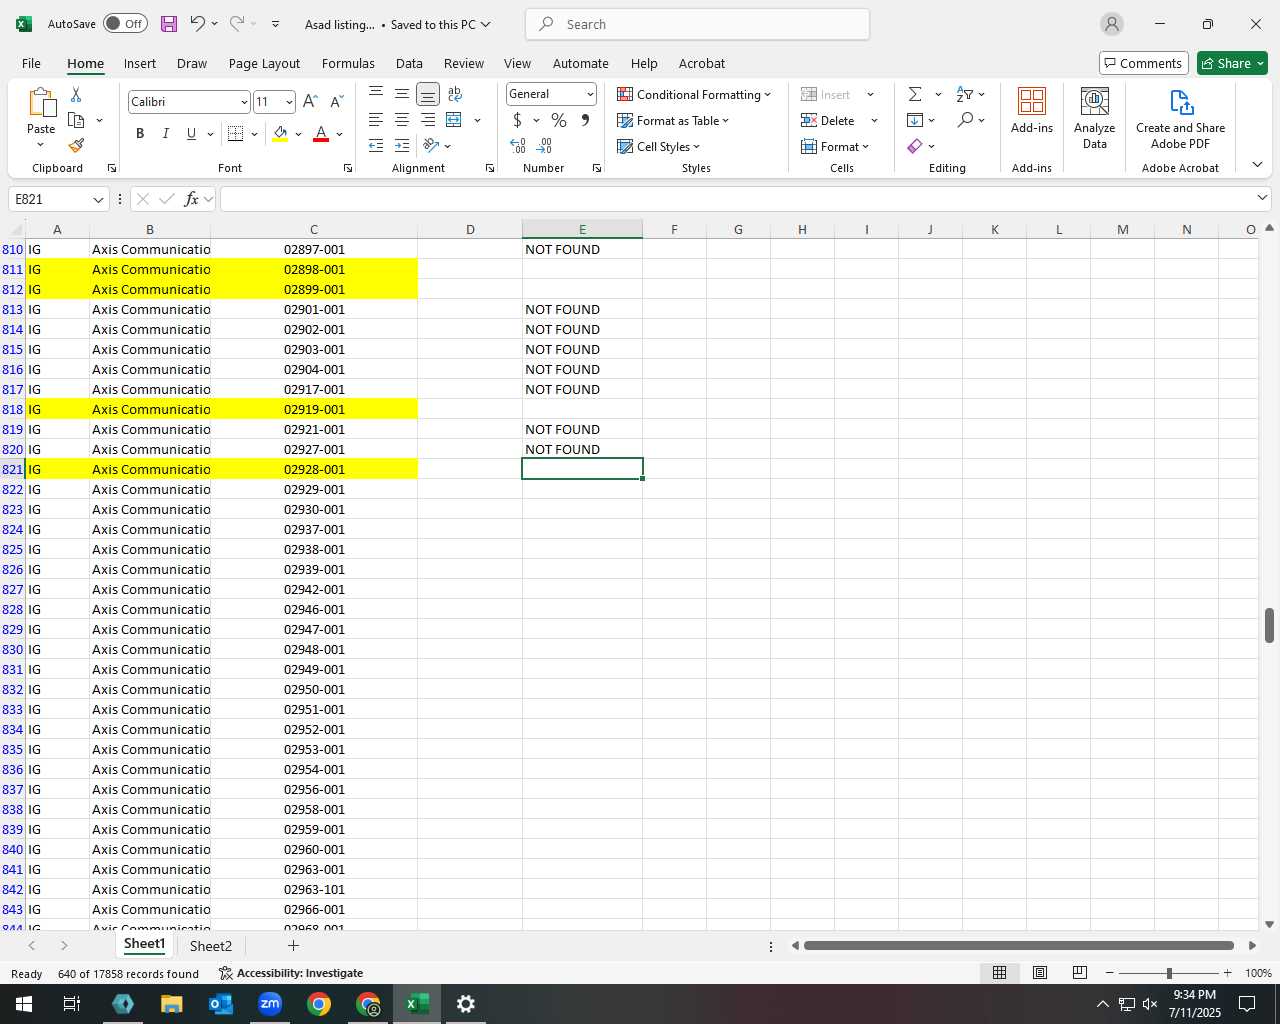Screen dimensions: 1280x1024
Task: Select cell C822 containing 02929-001
Action: 314,489
